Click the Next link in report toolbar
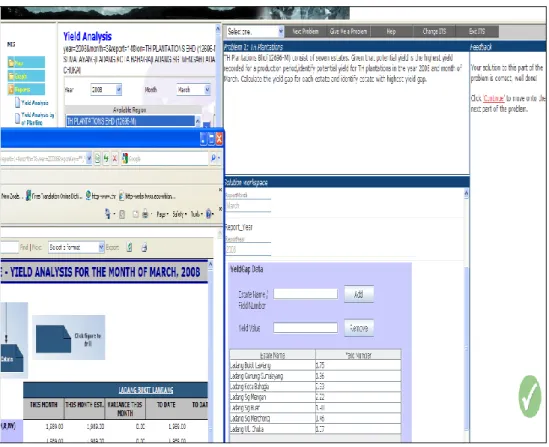Screen dimensions: 549x447 tap(37, 247)
